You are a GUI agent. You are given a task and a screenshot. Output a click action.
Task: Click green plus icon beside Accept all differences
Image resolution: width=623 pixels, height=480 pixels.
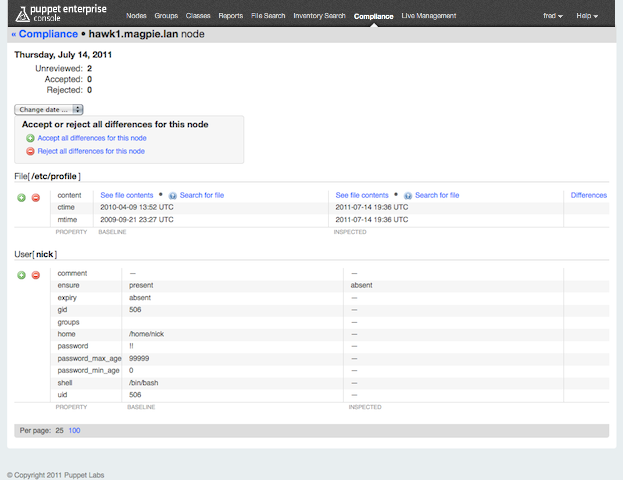point(30,138)
